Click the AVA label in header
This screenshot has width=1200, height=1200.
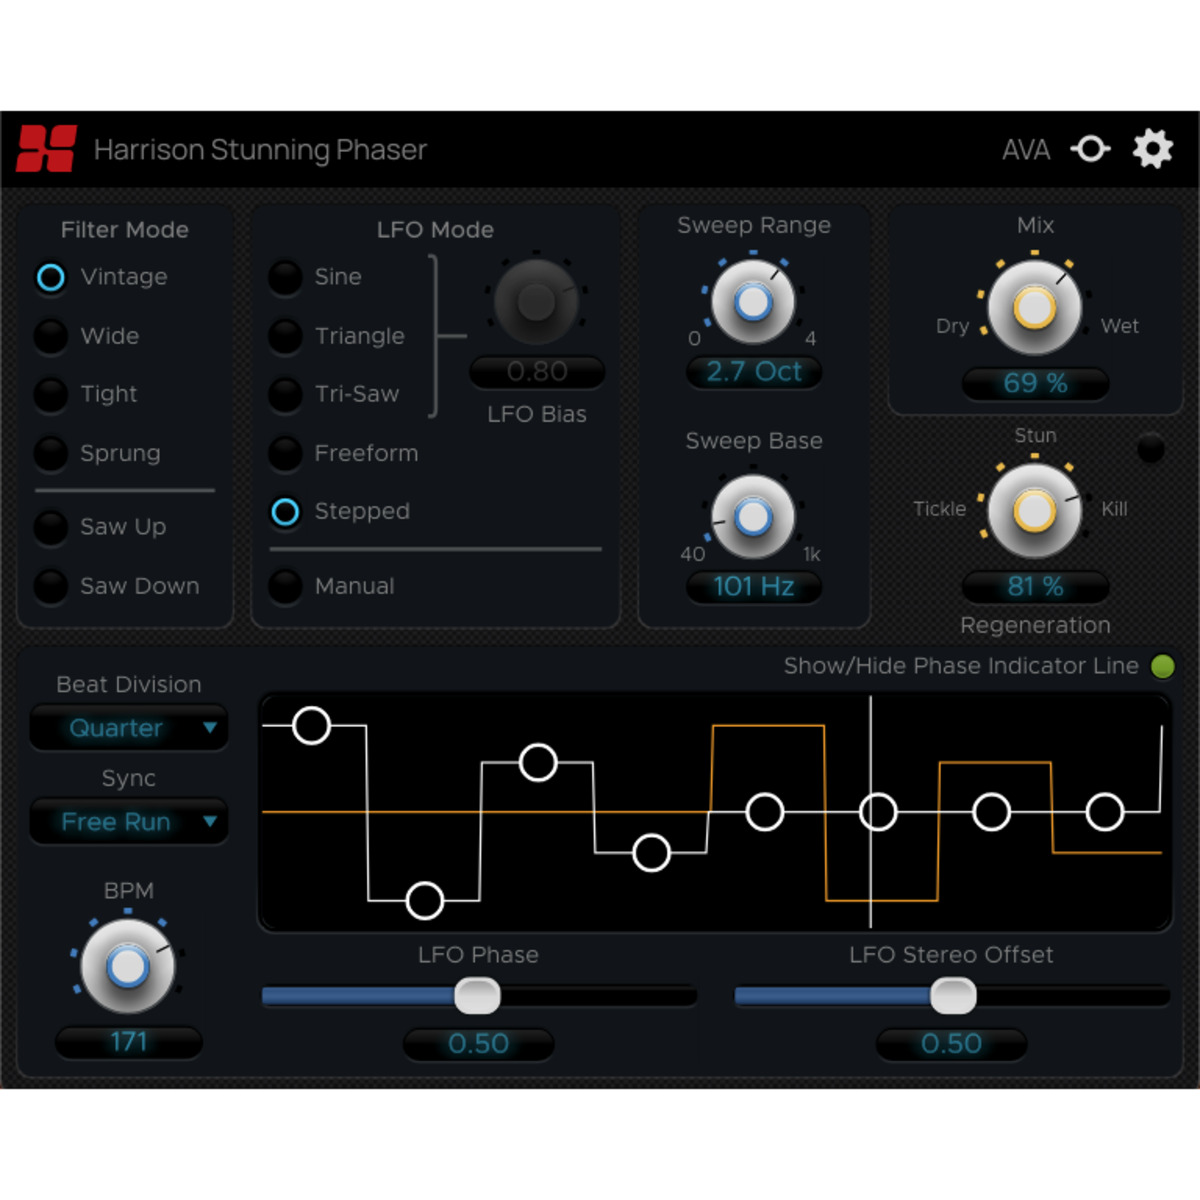point(1026,150)
